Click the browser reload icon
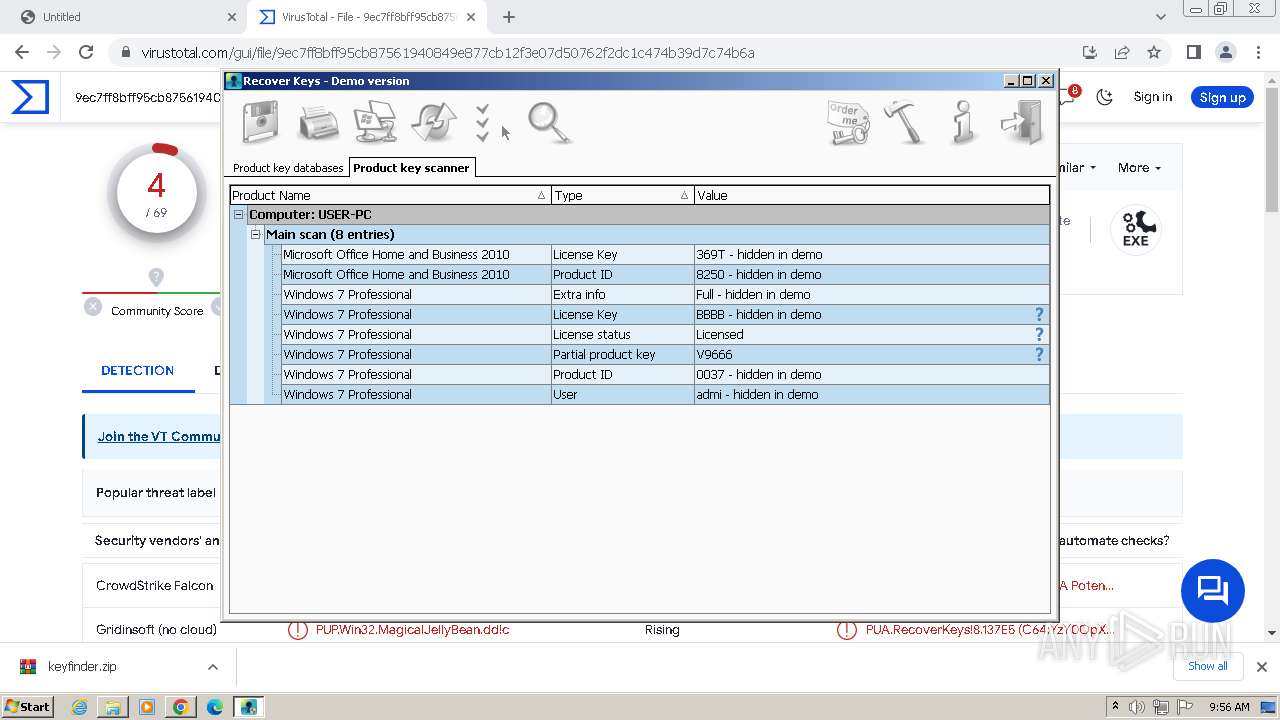 86,52
